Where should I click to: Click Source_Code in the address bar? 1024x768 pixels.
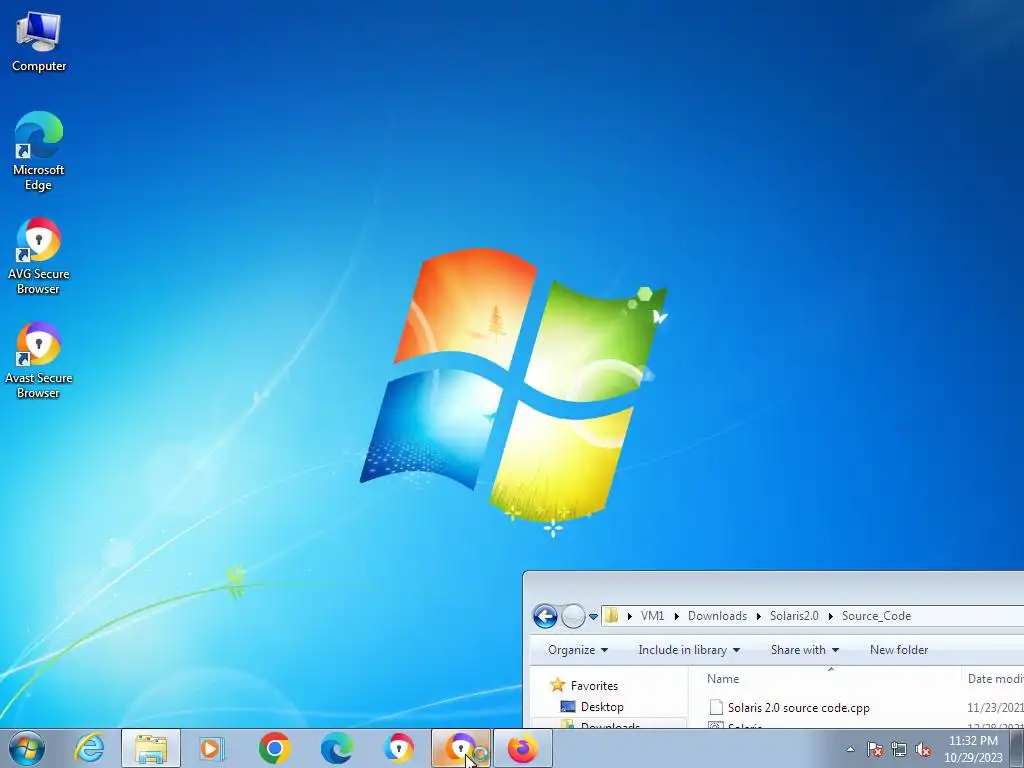pos(876,616)
